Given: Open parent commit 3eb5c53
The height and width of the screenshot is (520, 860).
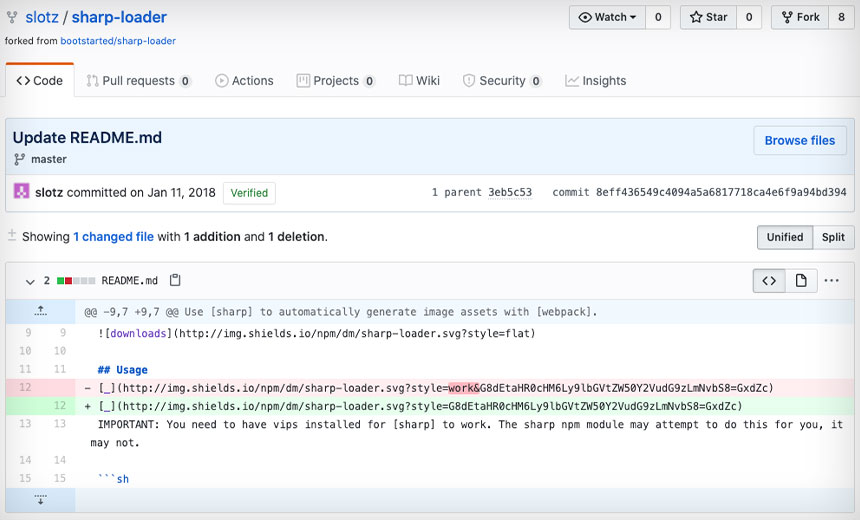Looking at the screenshot, I should pyautogui.click(x=510, y=193).
